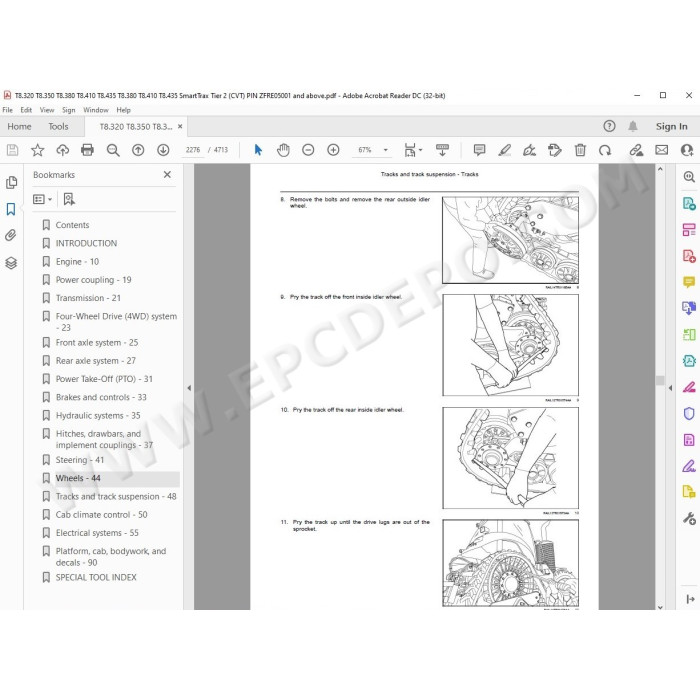Open notifications bell icon
Screen dimensions: 700x700
(x=633, y=126)
